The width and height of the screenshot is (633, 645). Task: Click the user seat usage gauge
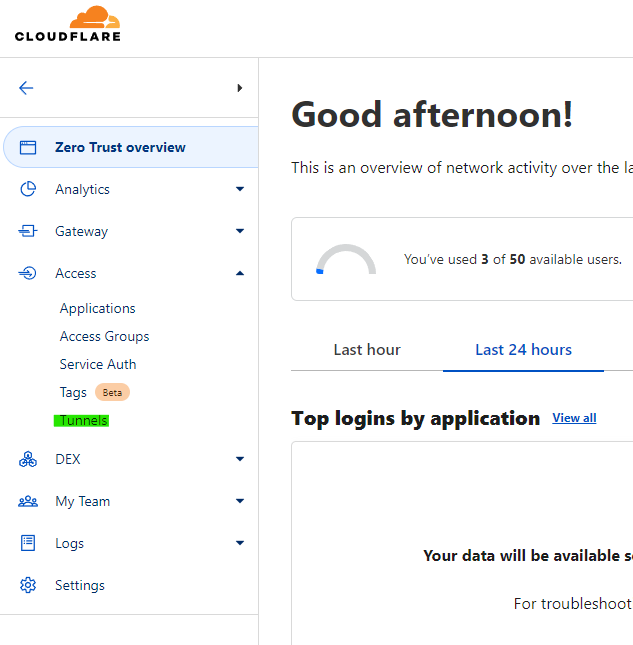pos(346,259)
